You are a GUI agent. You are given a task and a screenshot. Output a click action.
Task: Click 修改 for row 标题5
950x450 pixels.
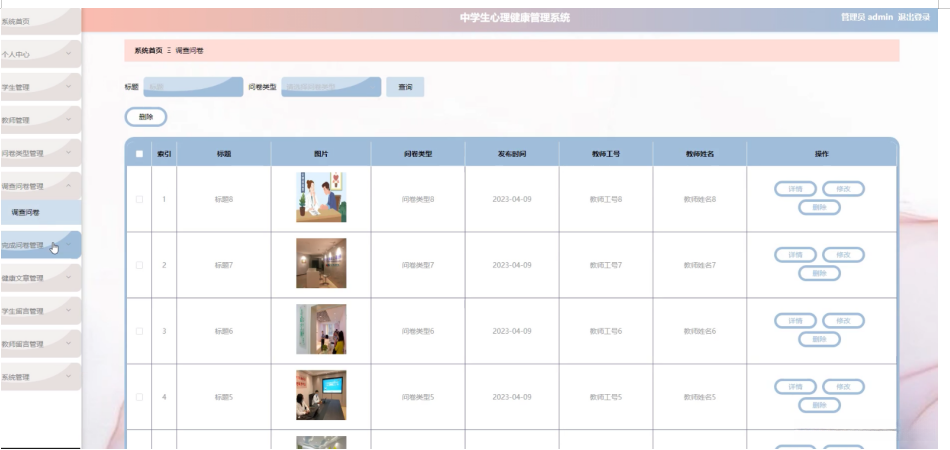843,387
